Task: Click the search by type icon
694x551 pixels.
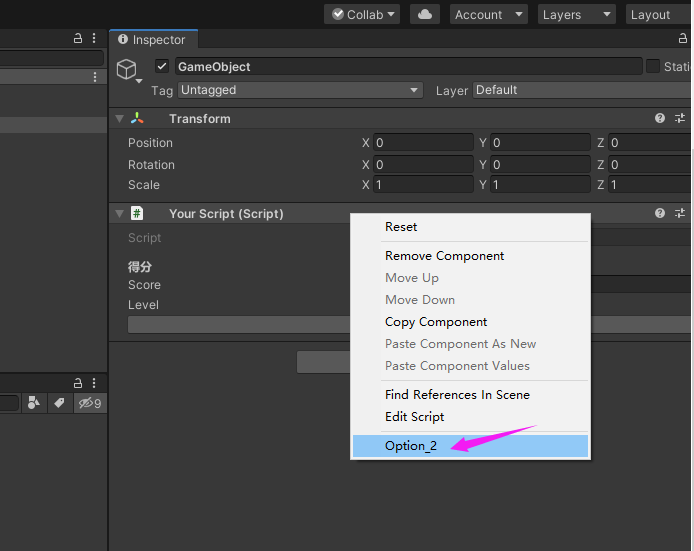Action: 34,403
